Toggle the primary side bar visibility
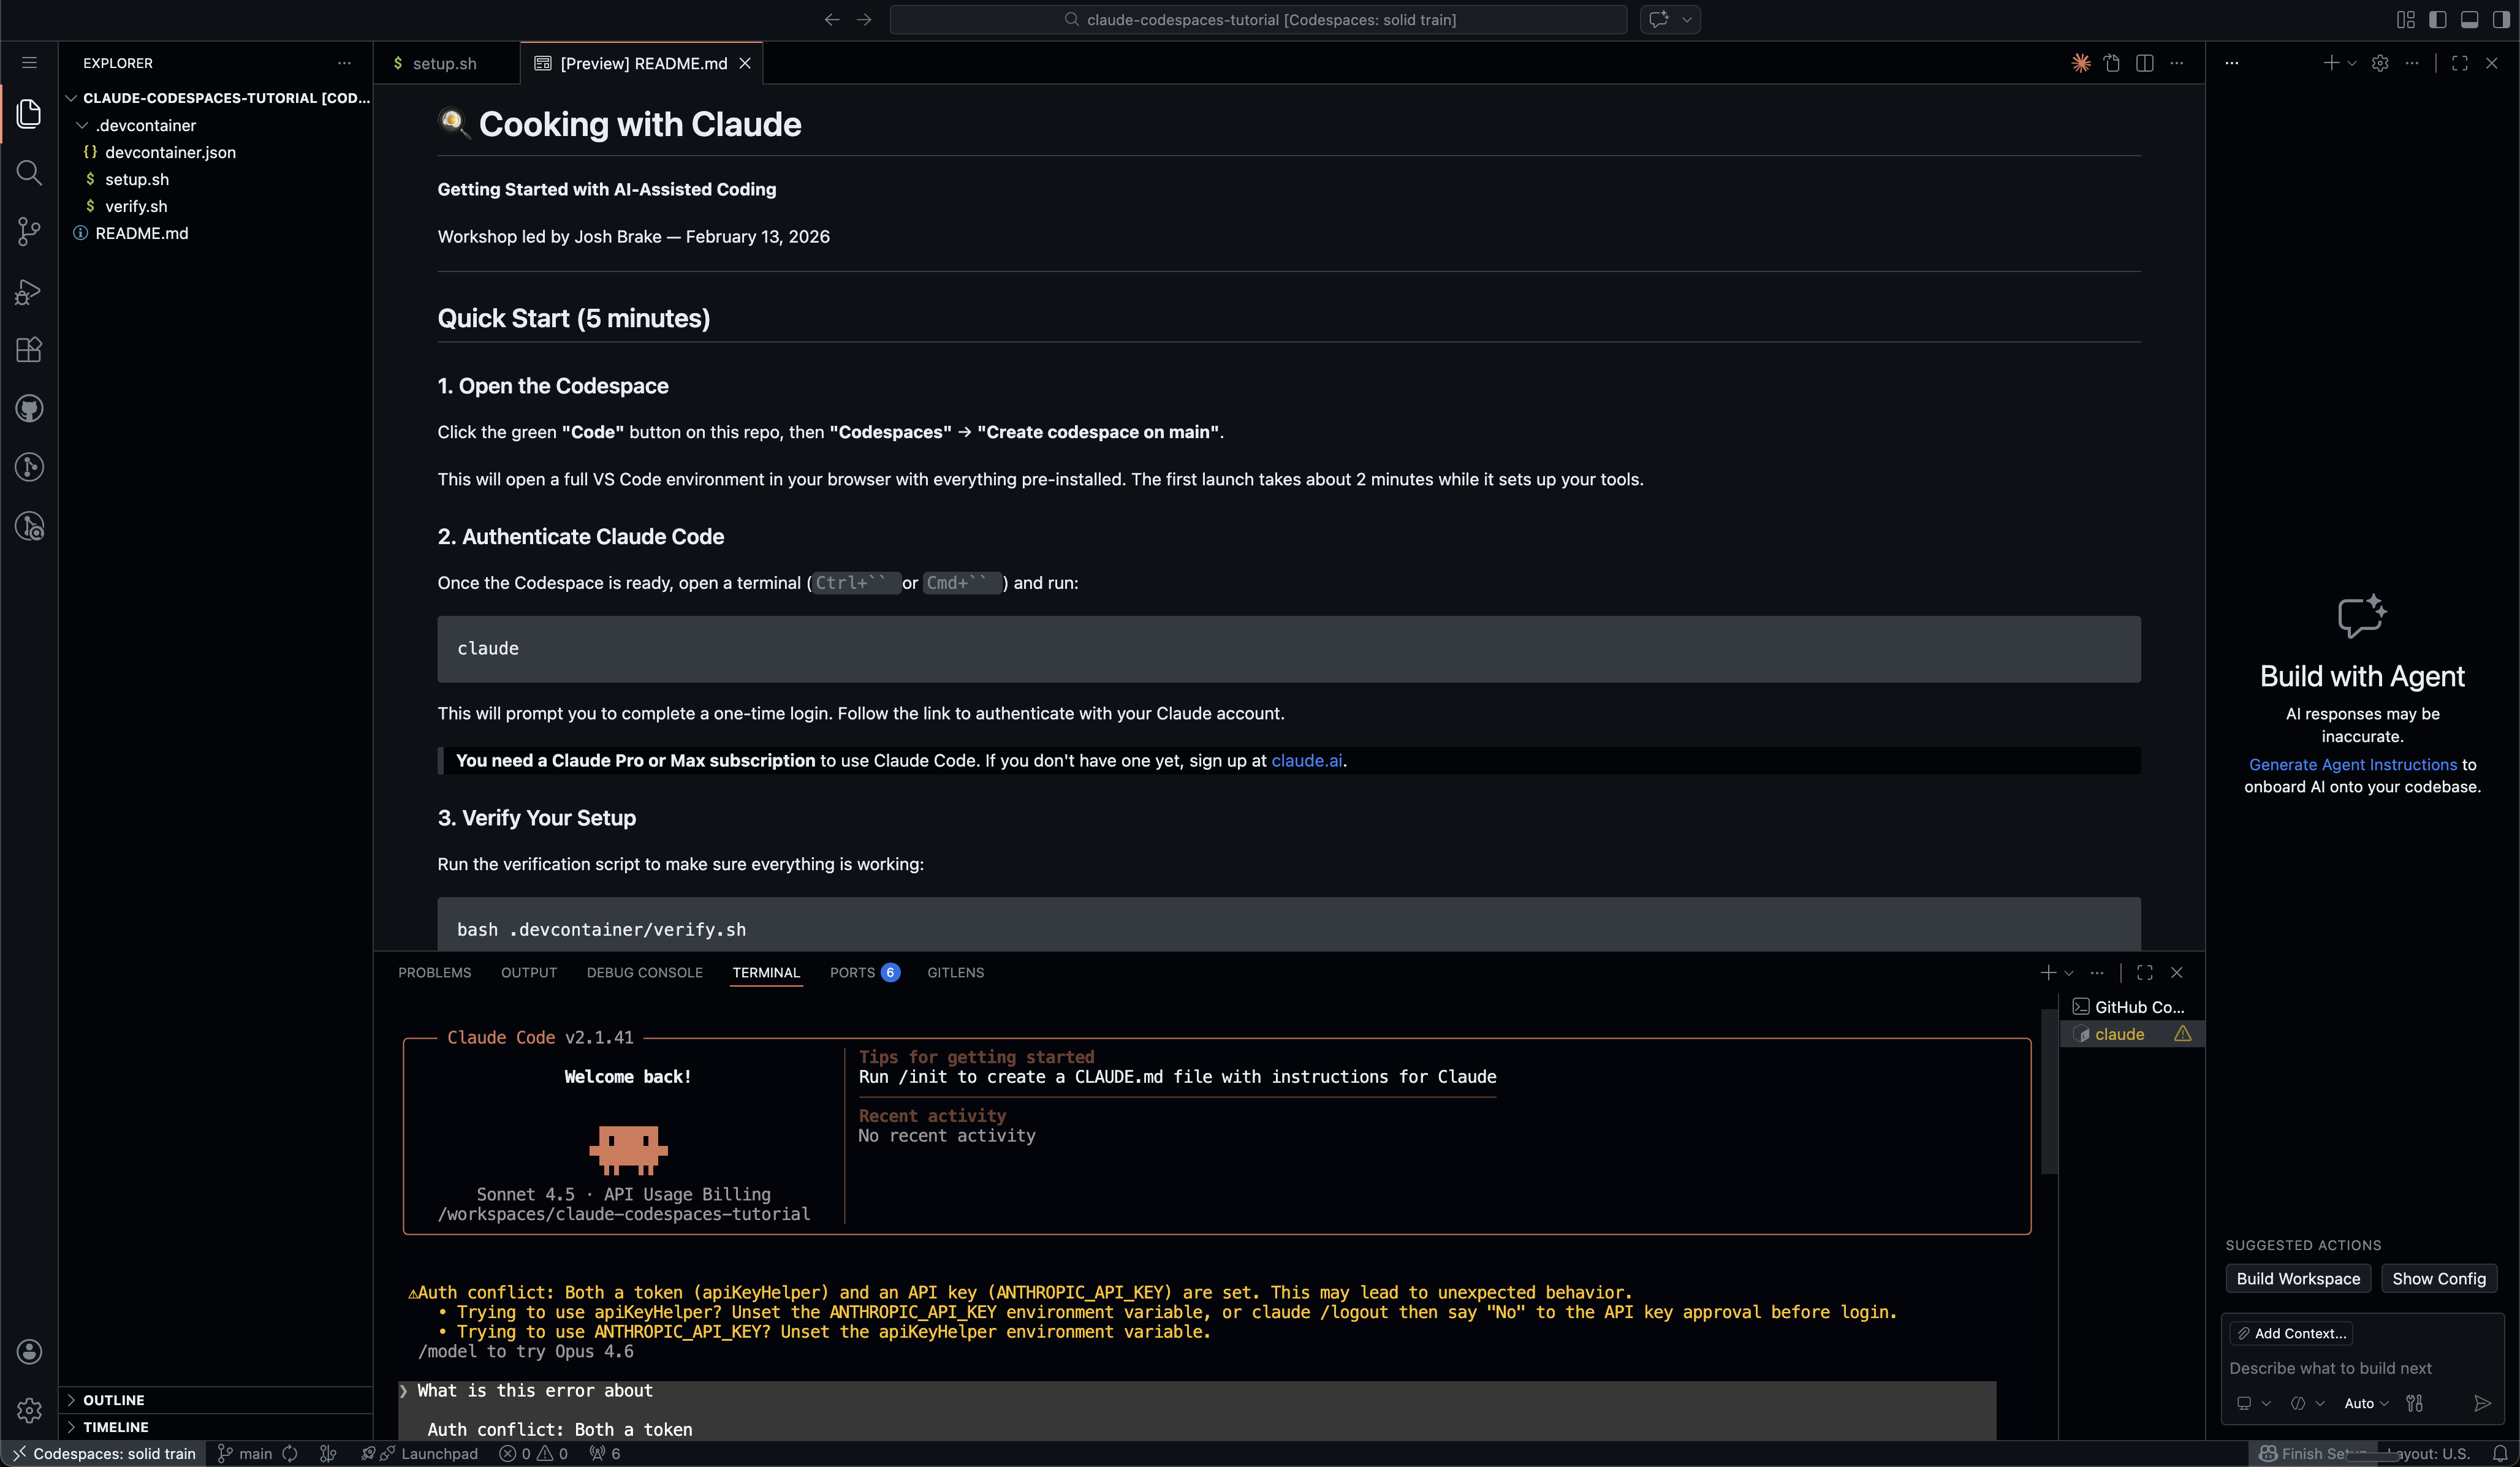2520x1467 pixels. [x=2437, y=19]
